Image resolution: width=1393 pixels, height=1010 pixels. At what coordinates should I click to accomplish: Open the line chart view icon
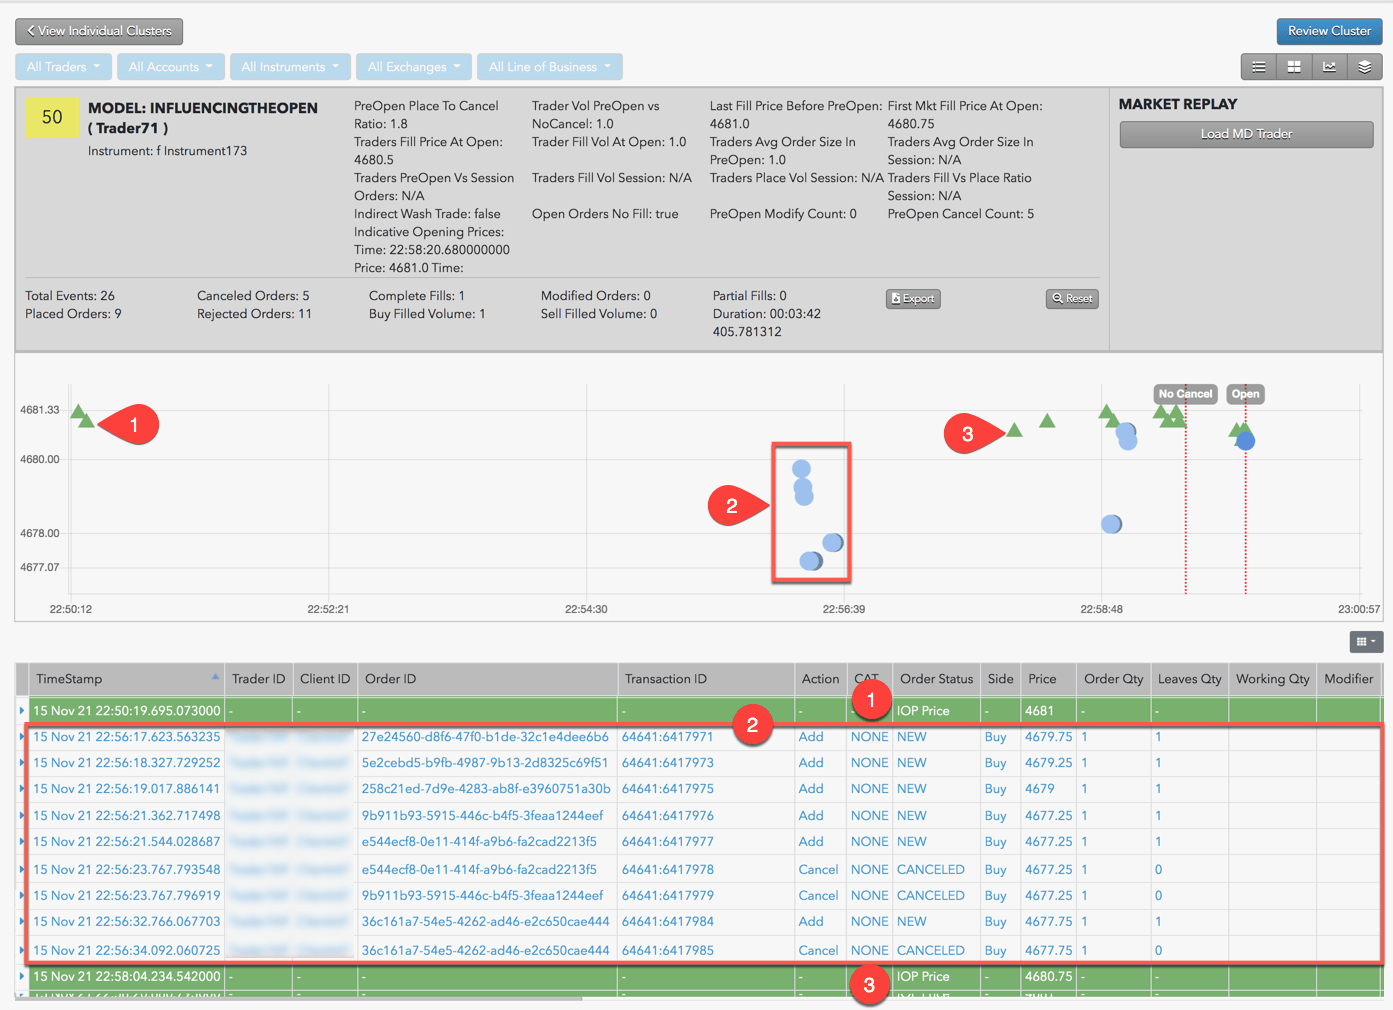coord(1329,67)
